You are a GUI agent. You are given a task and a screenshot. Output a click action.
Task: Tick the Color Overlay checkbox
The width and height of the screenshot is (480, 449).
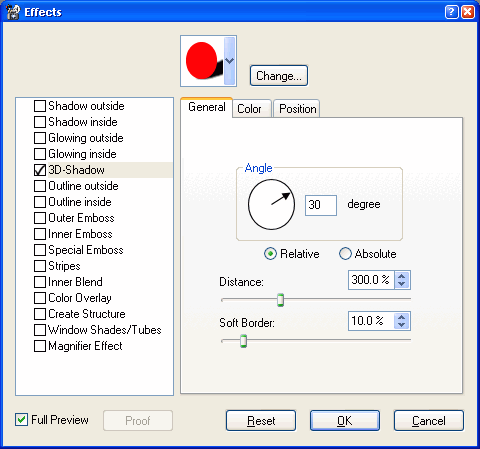pyautogui.click(x=40, y=298)
